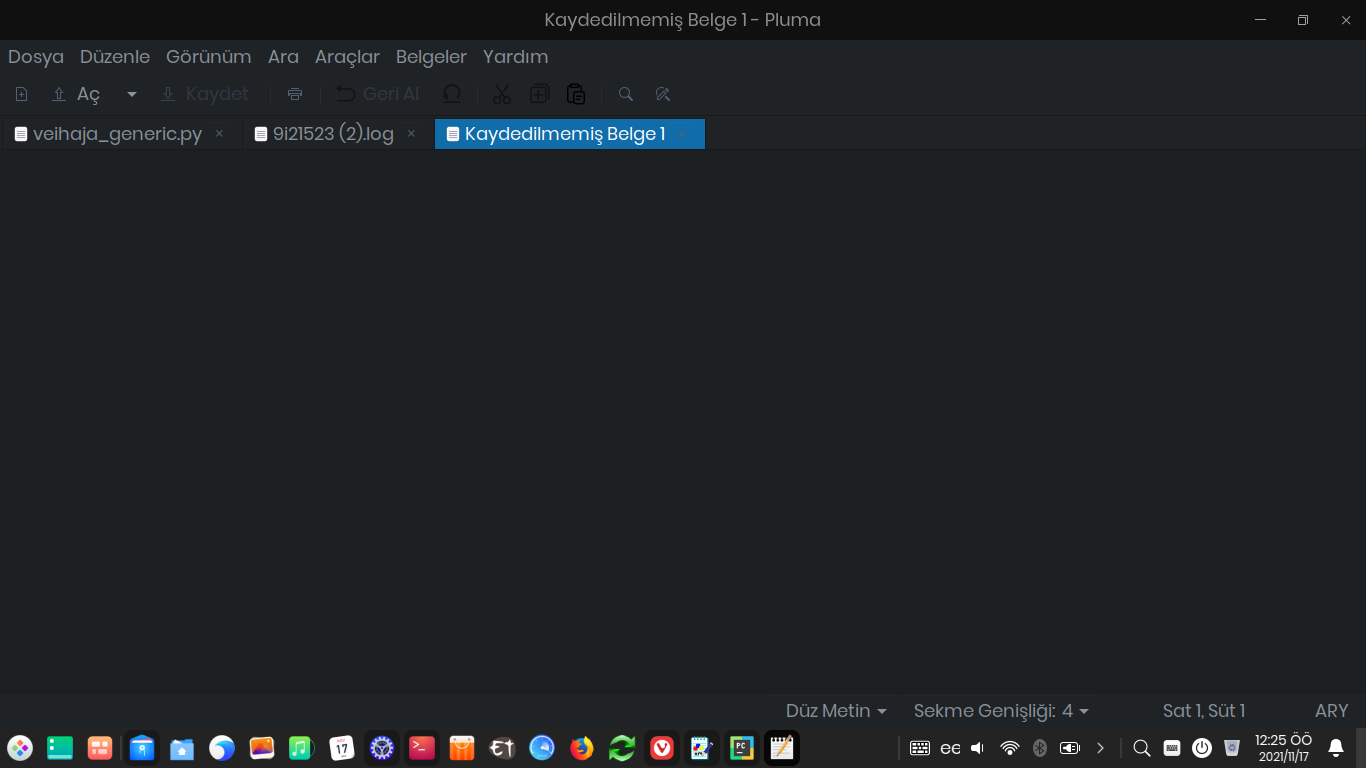Image resolution: width=1366 pixels, height=768 pixels.
Task: Click the Bluetooth tray icon
Action: point(1040,748)
